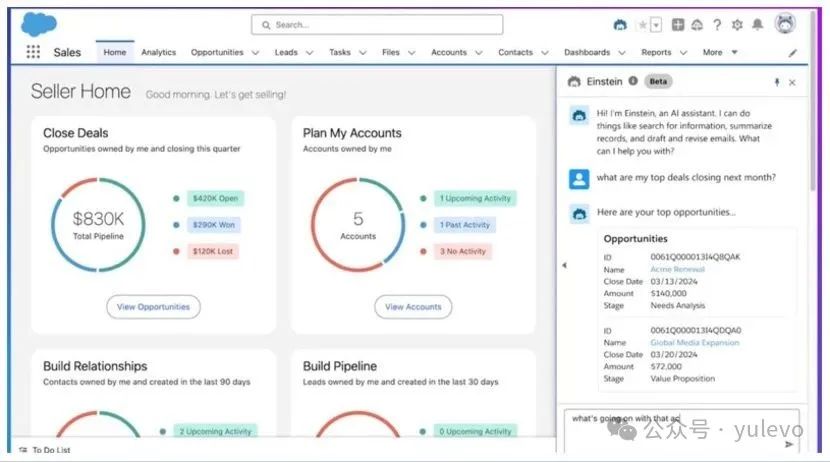Click the View Accounts button

[413, 307]
